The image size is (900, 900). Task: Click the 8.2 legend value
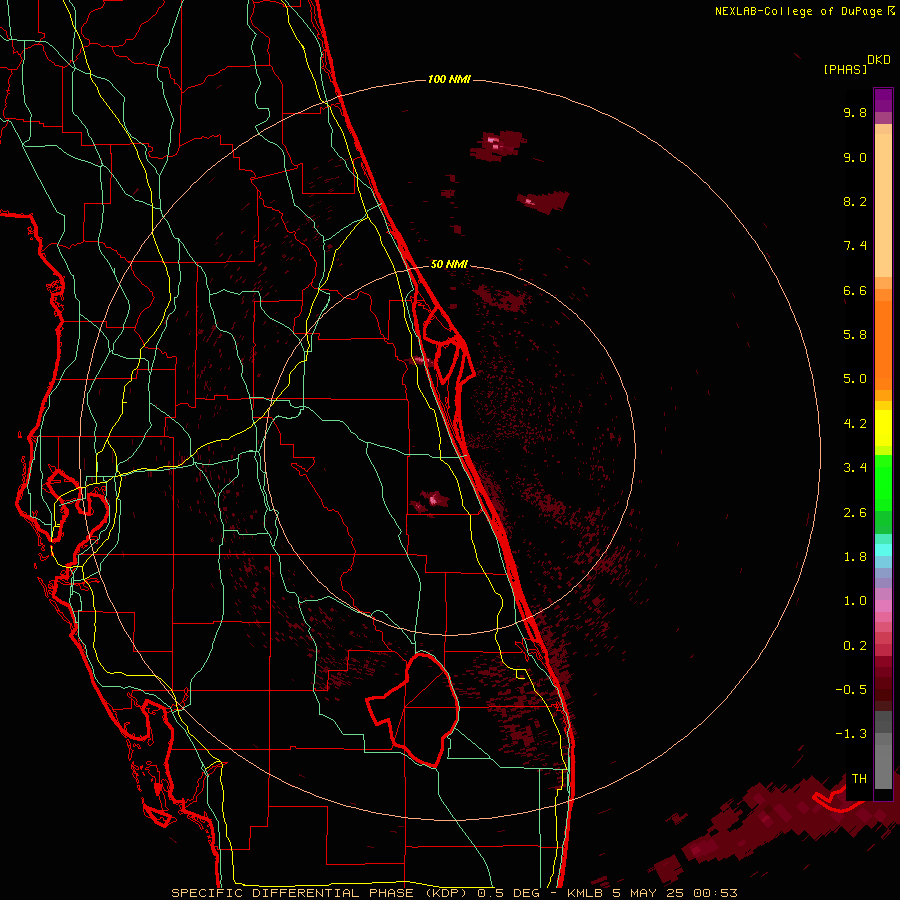click(855, 201)
